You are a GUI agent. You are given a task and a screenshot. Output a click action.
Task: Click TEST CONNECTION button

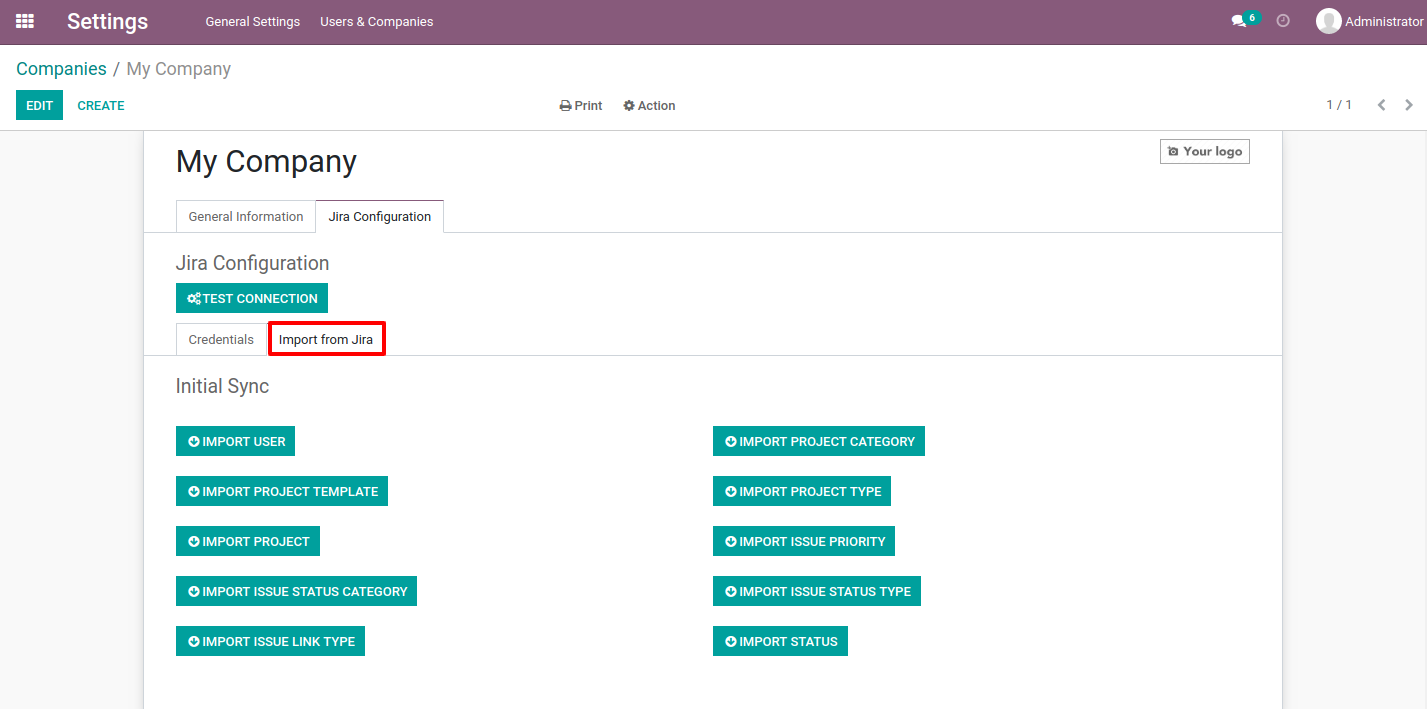click(252, 298)
